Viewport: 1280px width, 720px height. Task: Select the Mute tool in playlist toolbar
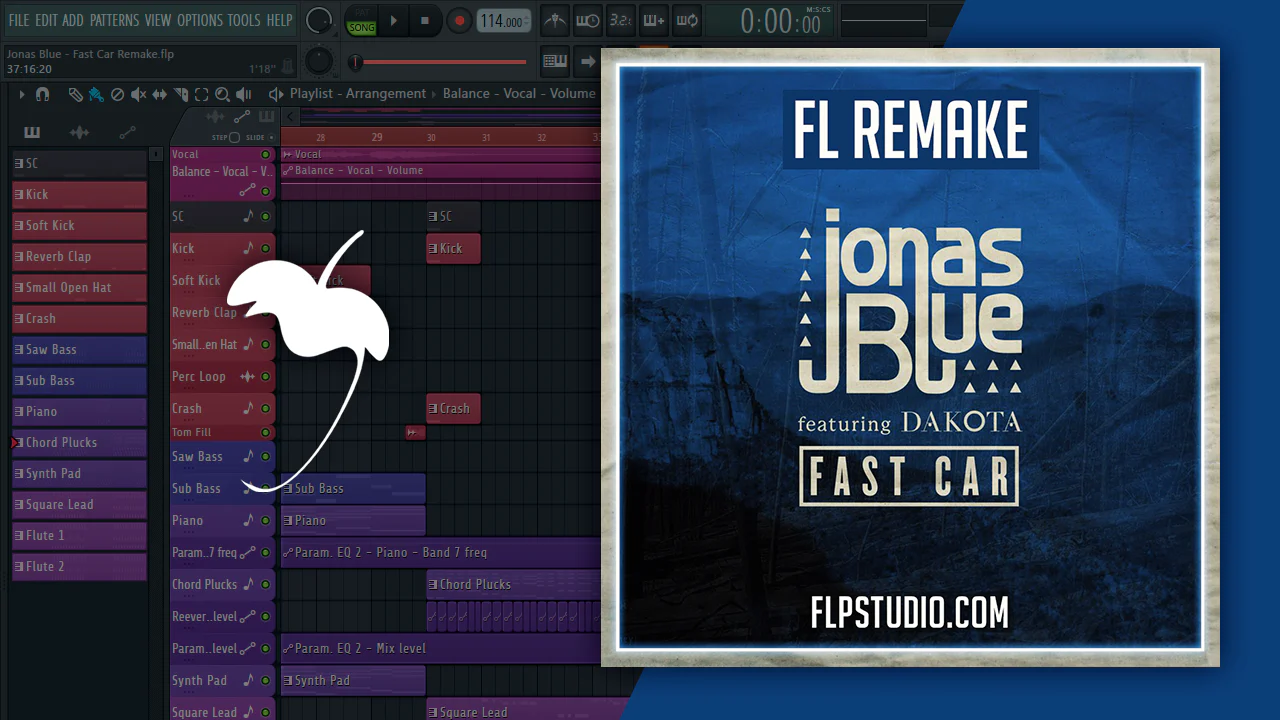coord(138,94)
